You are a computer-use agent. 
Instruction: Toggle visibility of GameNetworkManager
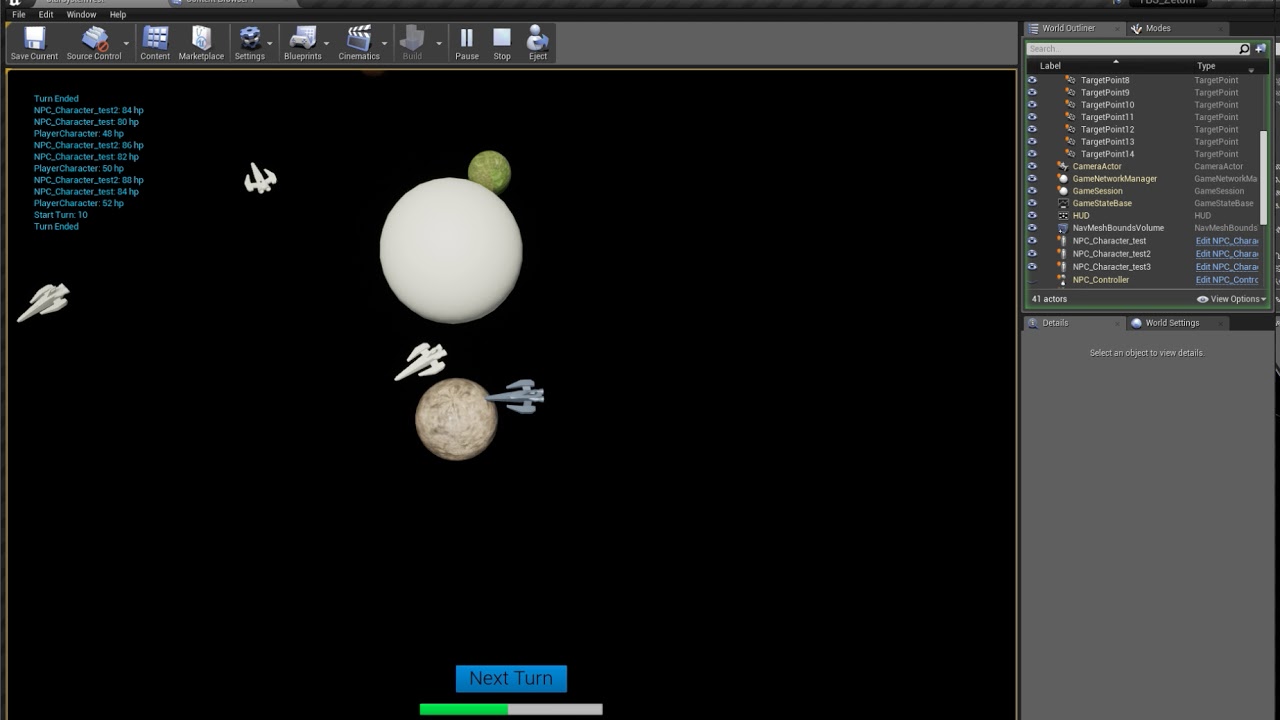point(1032,178)
